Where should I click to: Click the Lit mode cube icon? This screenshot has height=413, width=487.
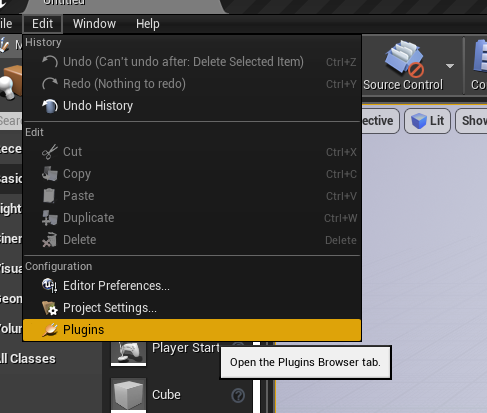pos(419,121)
